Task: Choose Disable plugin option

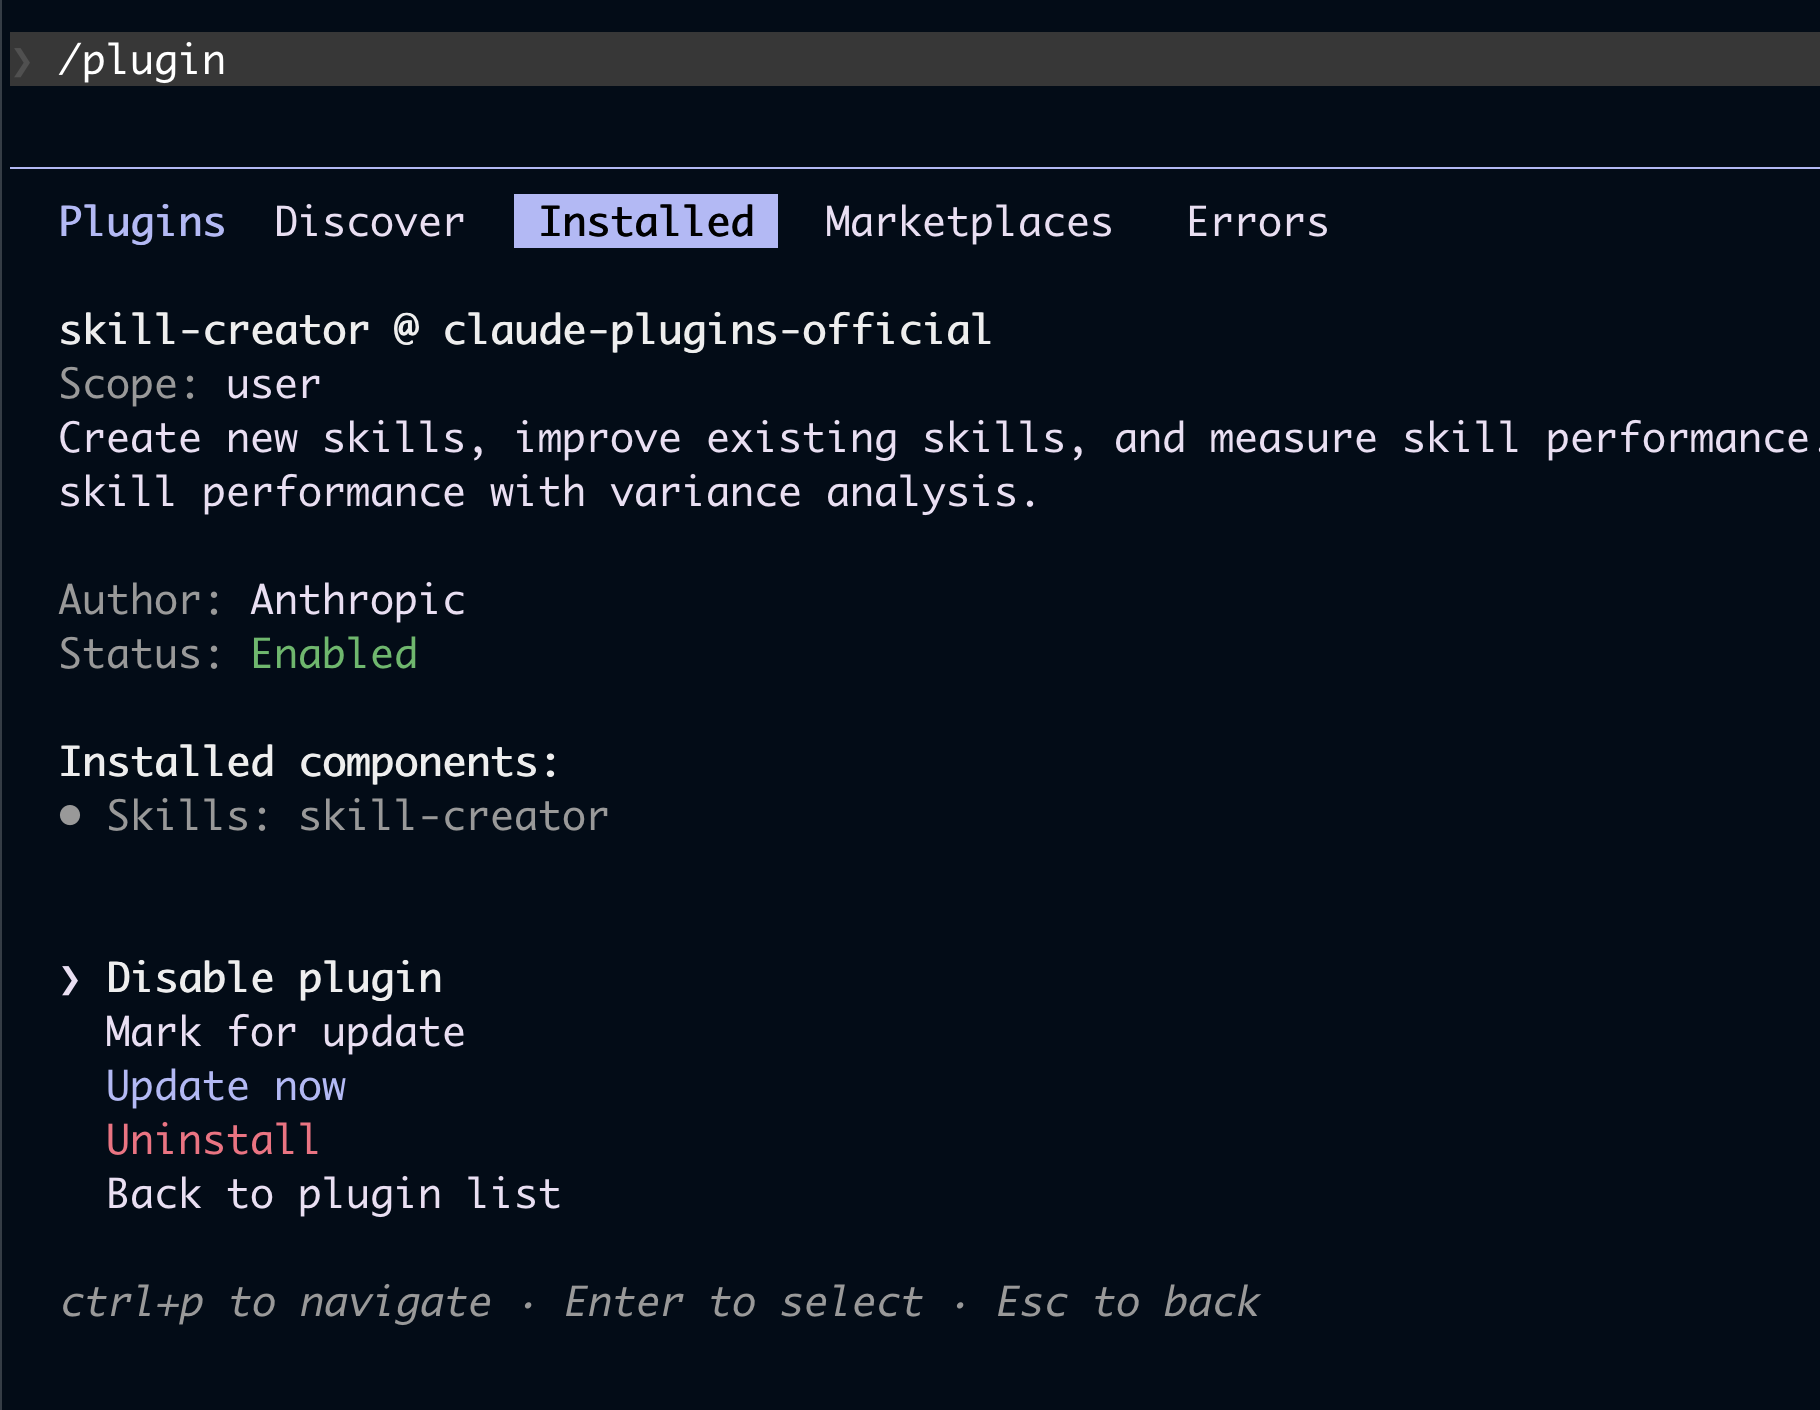Action: pos(274,978)
